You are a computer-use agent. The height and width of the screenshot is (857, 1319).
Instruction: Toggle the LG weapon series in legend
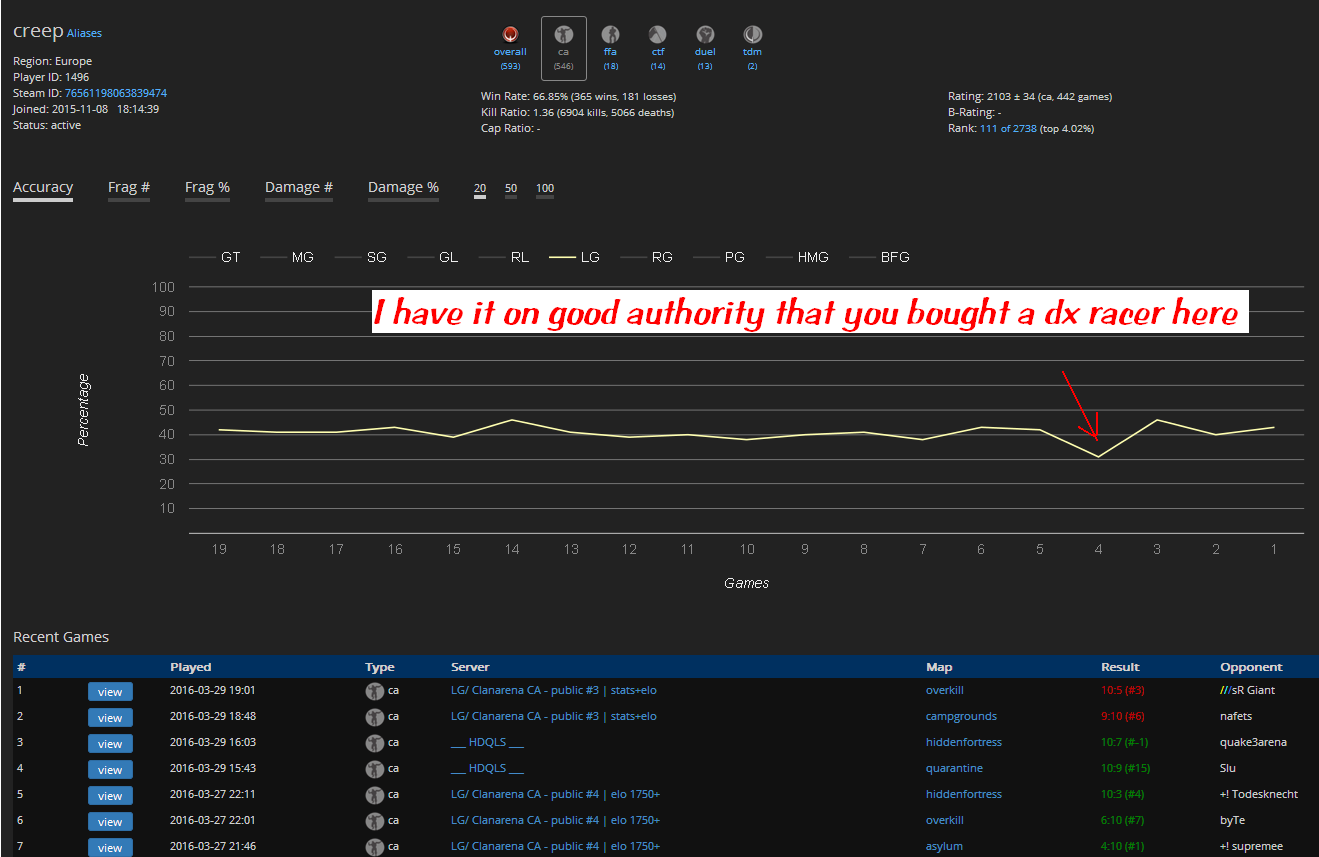575,257
